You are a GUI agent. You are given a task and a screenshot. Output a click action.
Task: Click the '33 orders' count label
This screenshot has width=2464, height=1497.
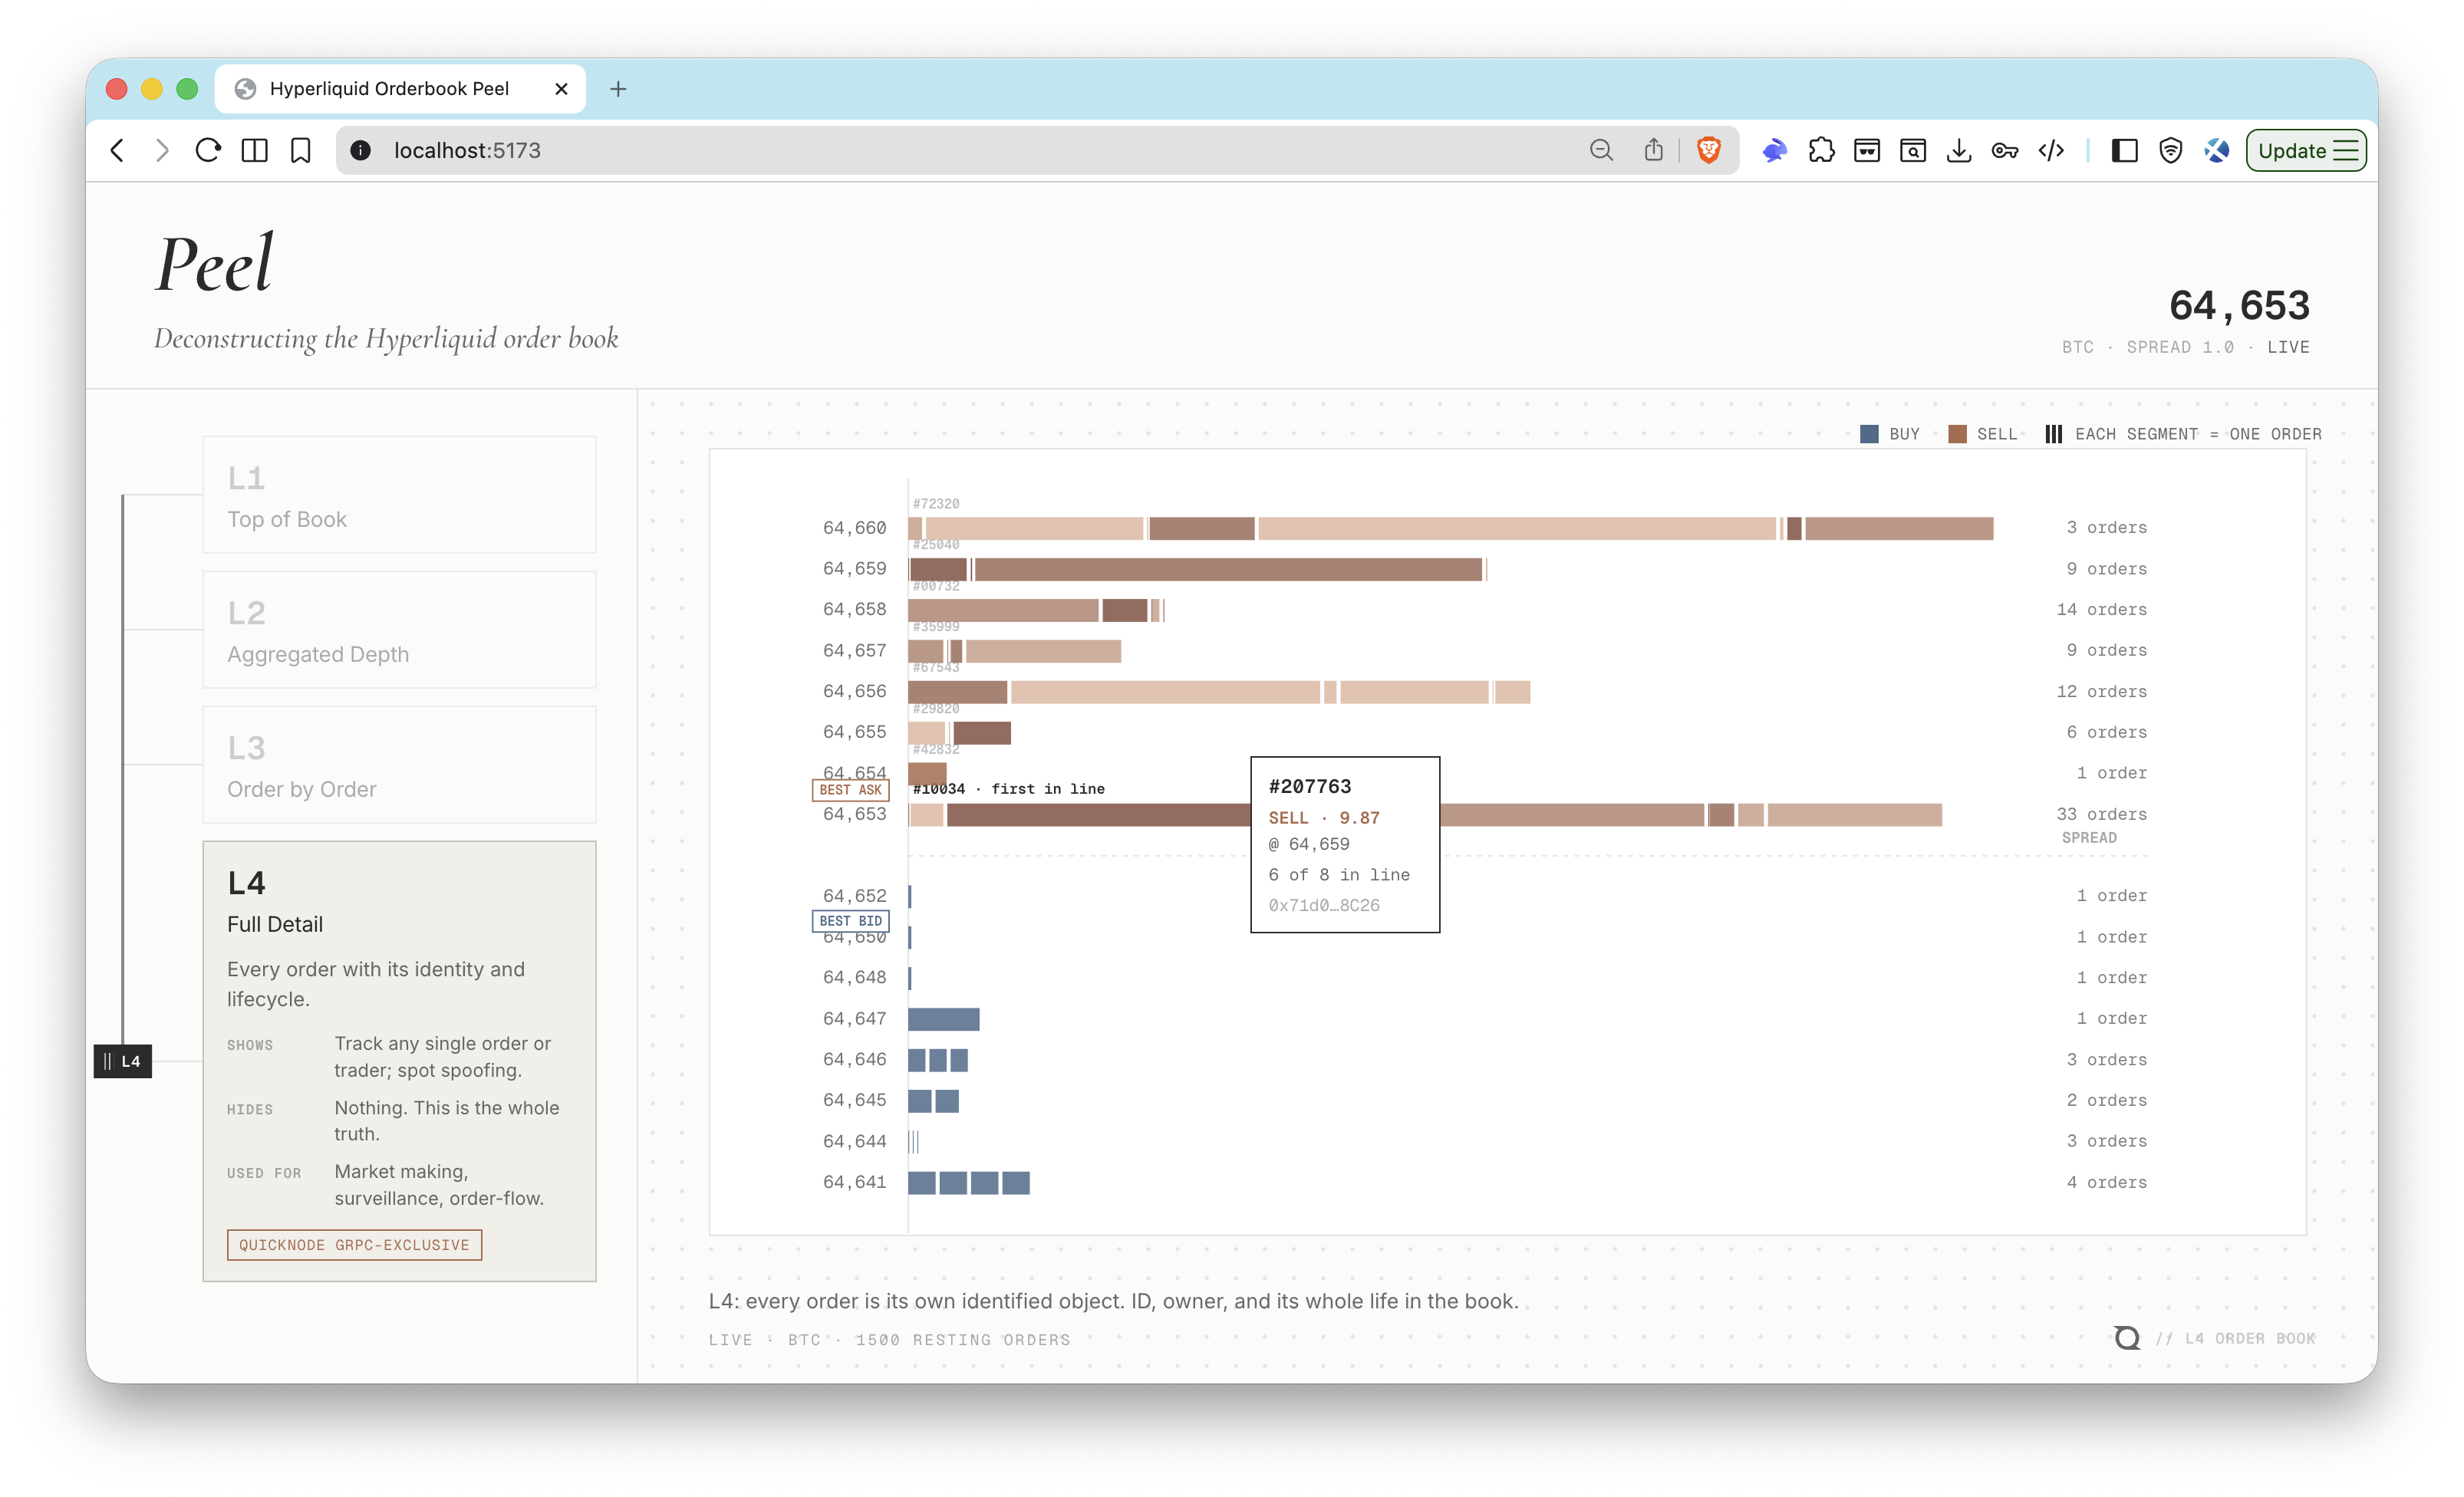click(2101, 814)
